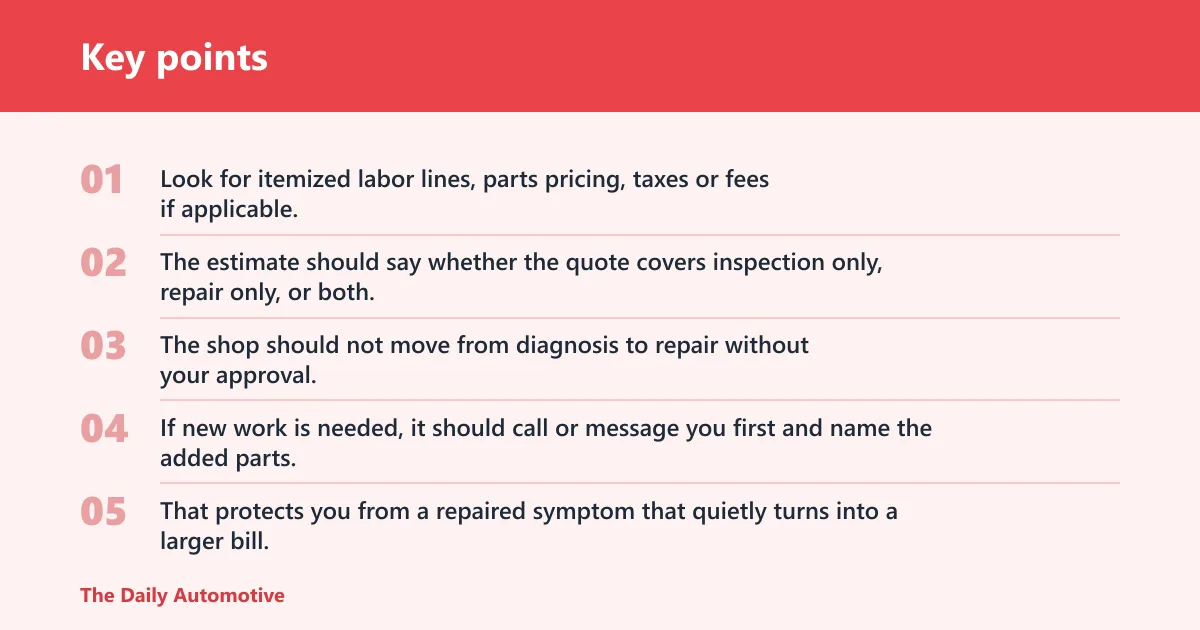Select the number 02 marker
Image resolution: width=1200 pixels, height=630 pixels.
click(x=104, y=263)
